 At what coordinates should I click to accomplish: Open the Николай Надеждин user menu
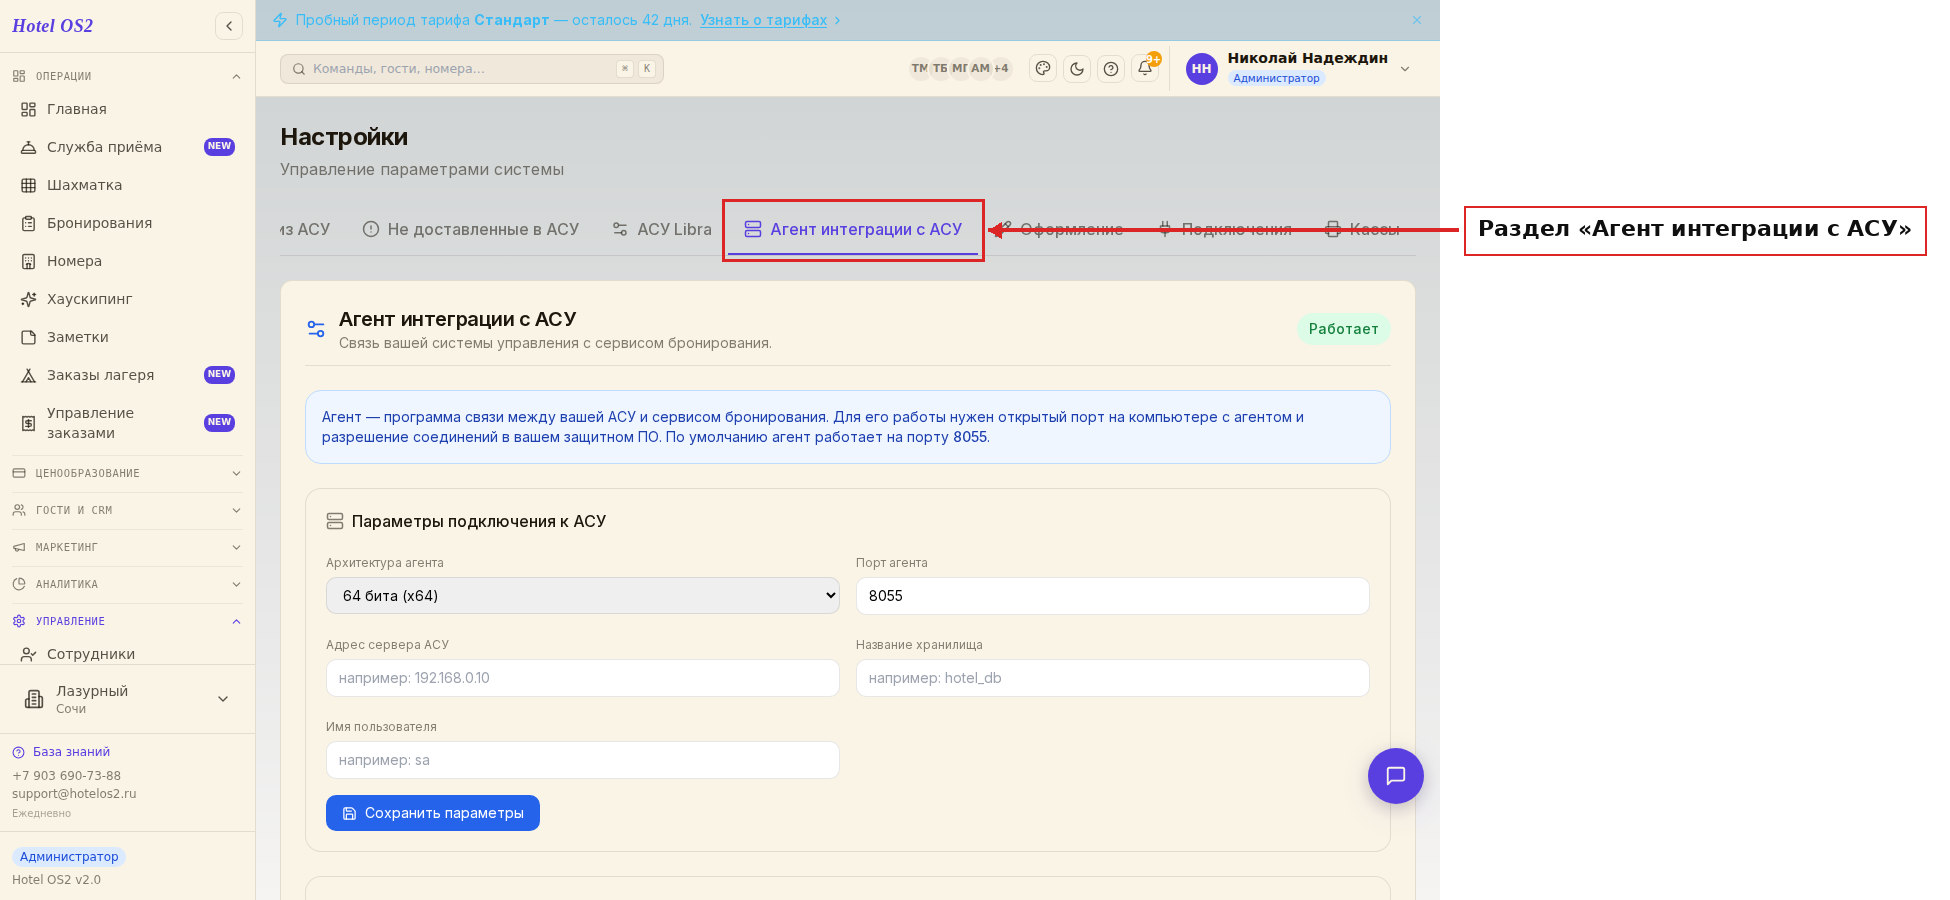1300,68
